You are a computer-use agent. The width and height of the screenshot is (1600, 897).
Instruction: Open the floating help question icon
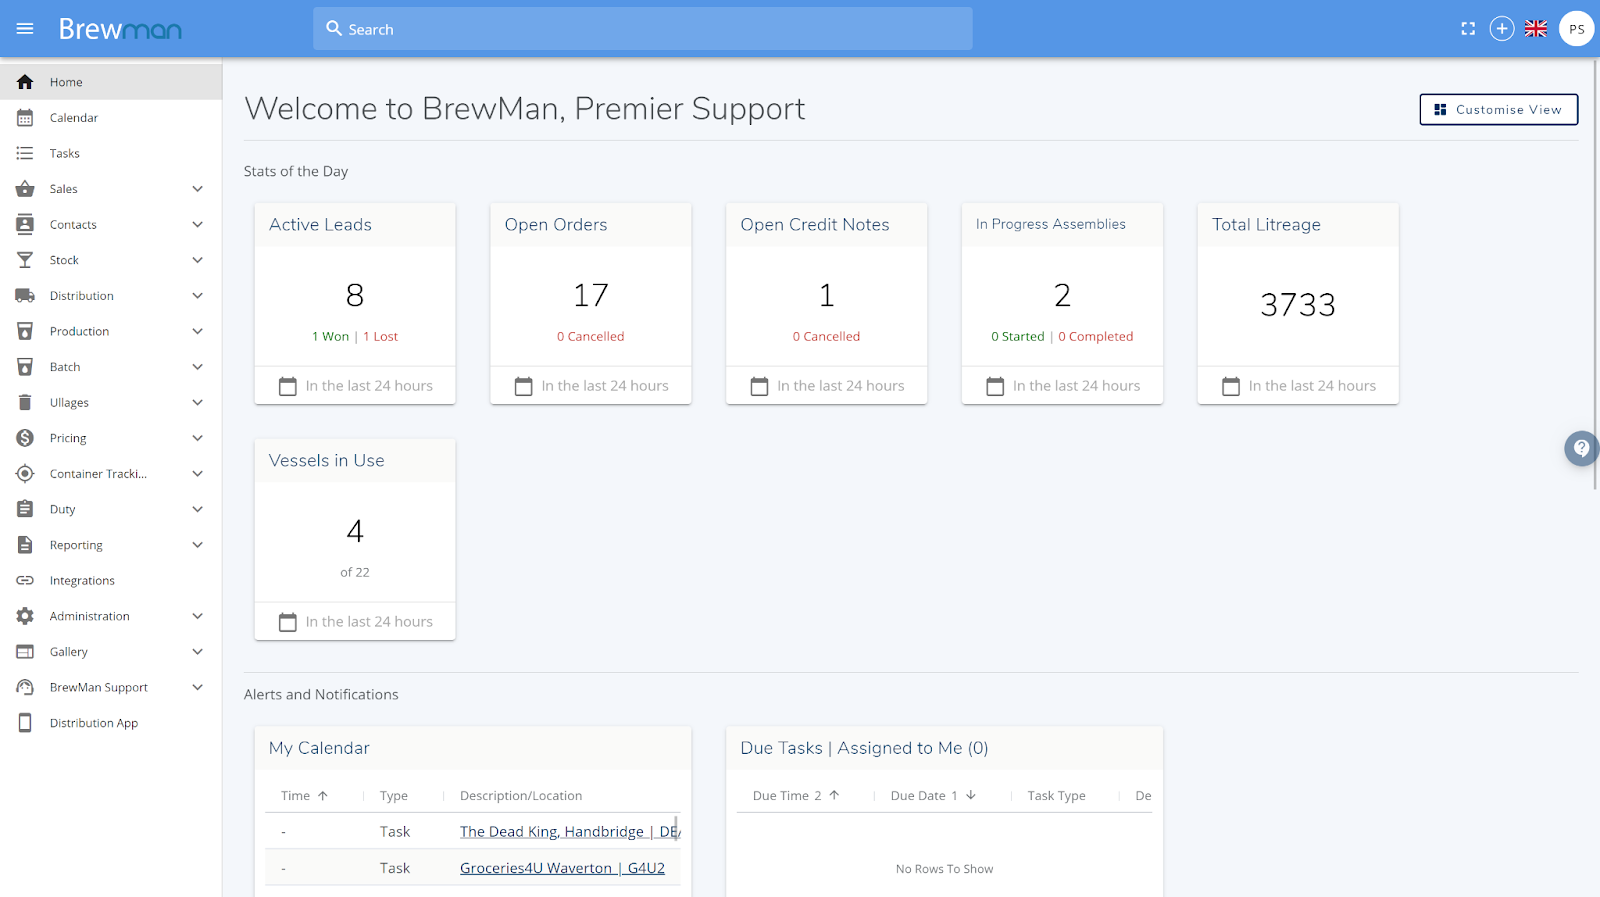coord(1581,448)
